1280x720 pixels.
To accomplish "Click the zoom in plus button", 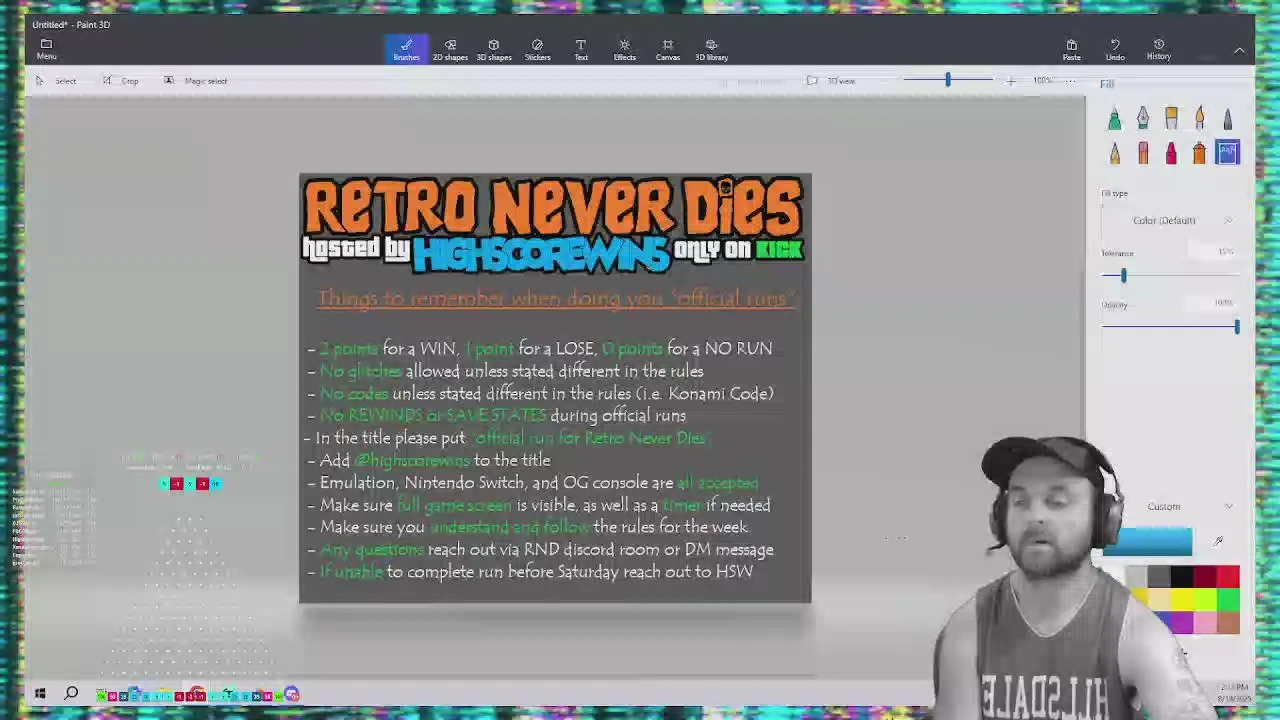I will pyautogui.click(x=1010, y=81).
